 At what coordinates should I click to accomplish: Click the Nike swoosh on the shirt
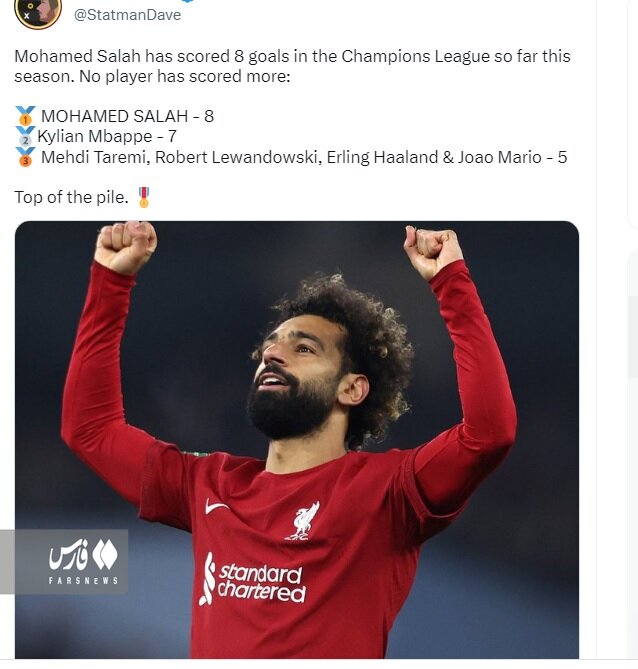click(216, 507)
